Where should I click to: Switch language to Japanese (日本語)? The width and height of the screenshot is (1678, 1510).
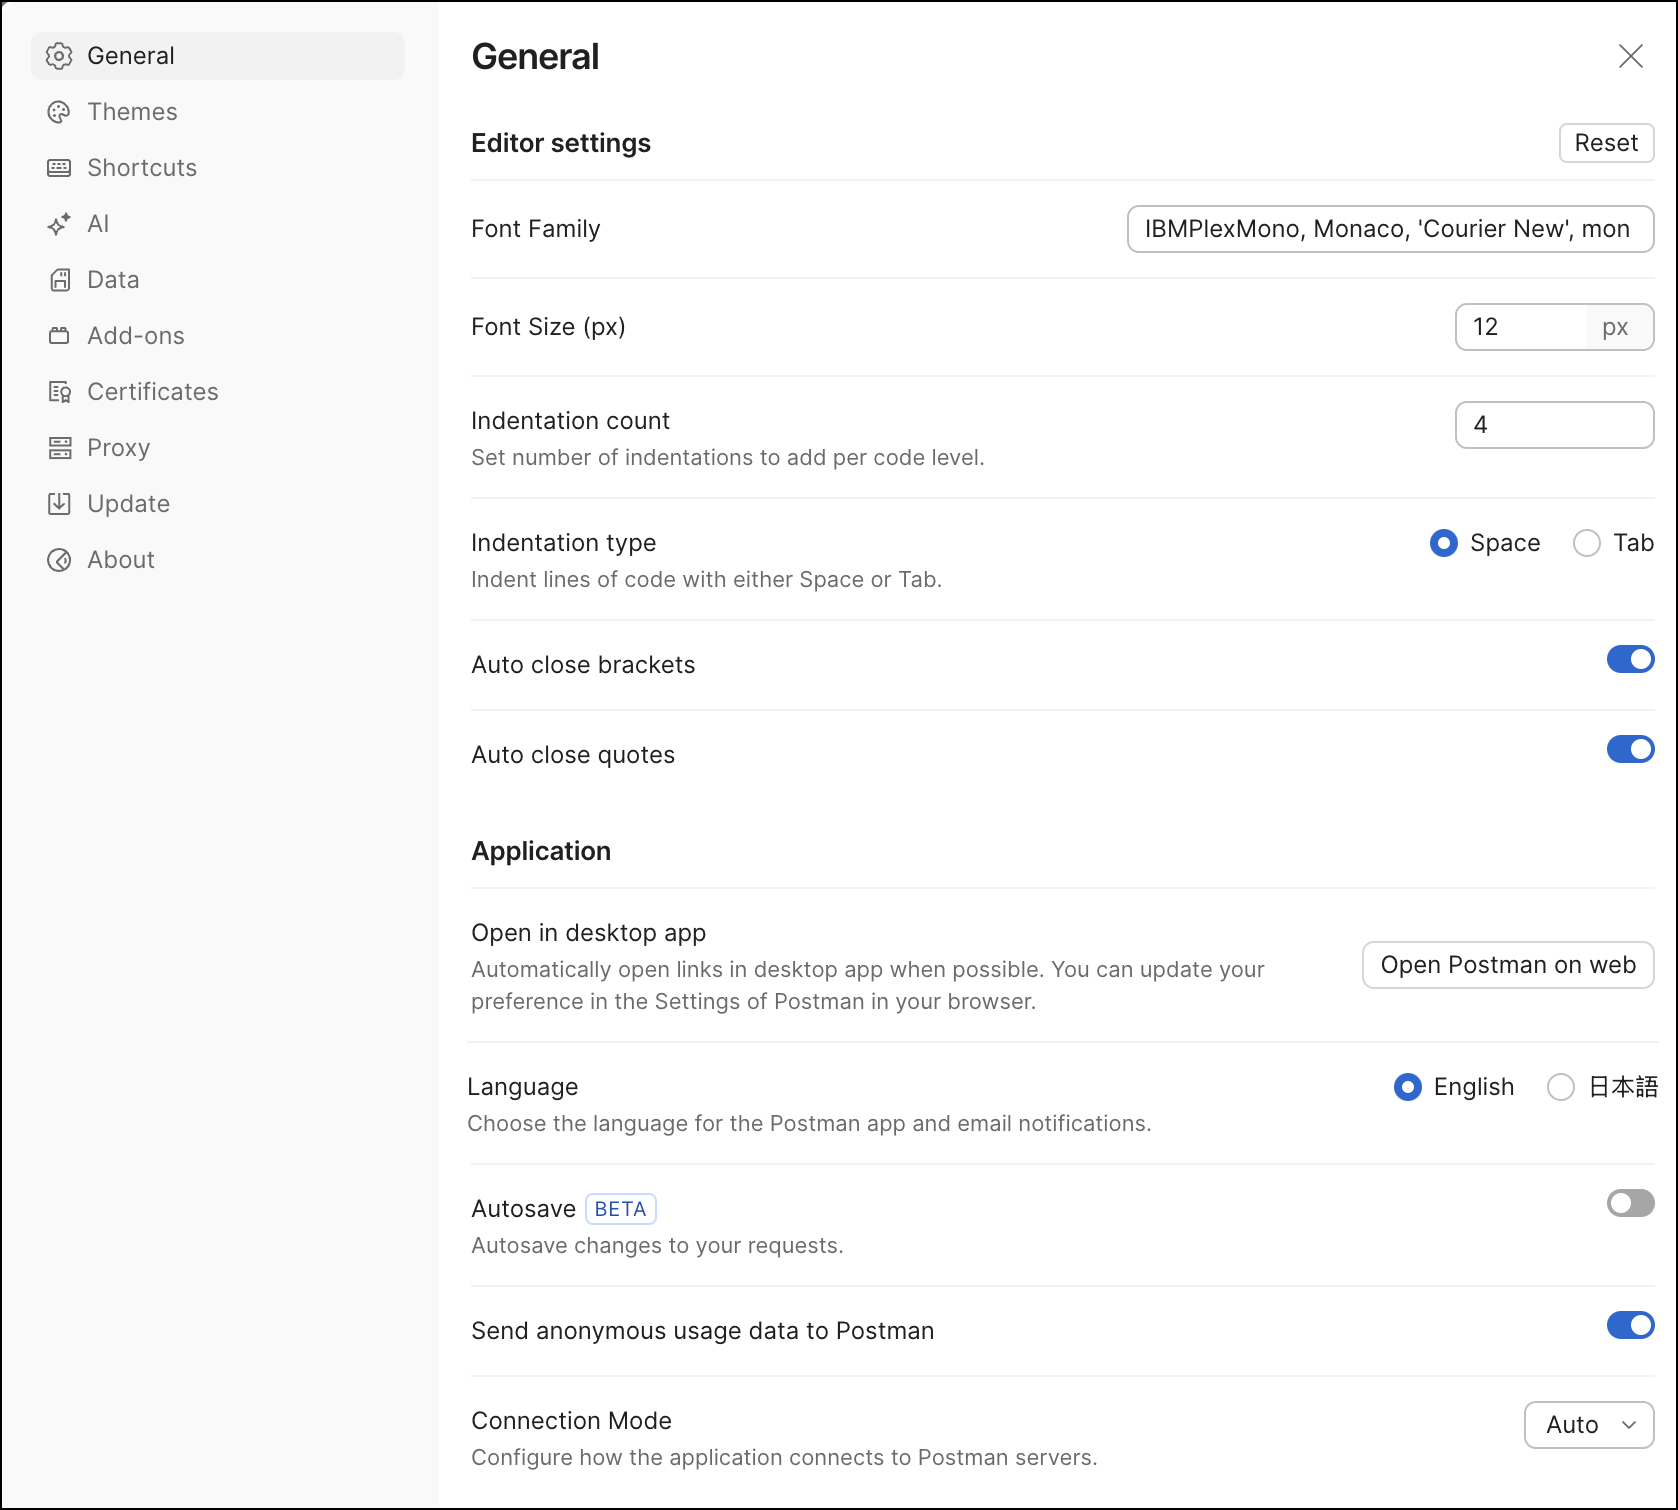(x=1561, y=1087)
